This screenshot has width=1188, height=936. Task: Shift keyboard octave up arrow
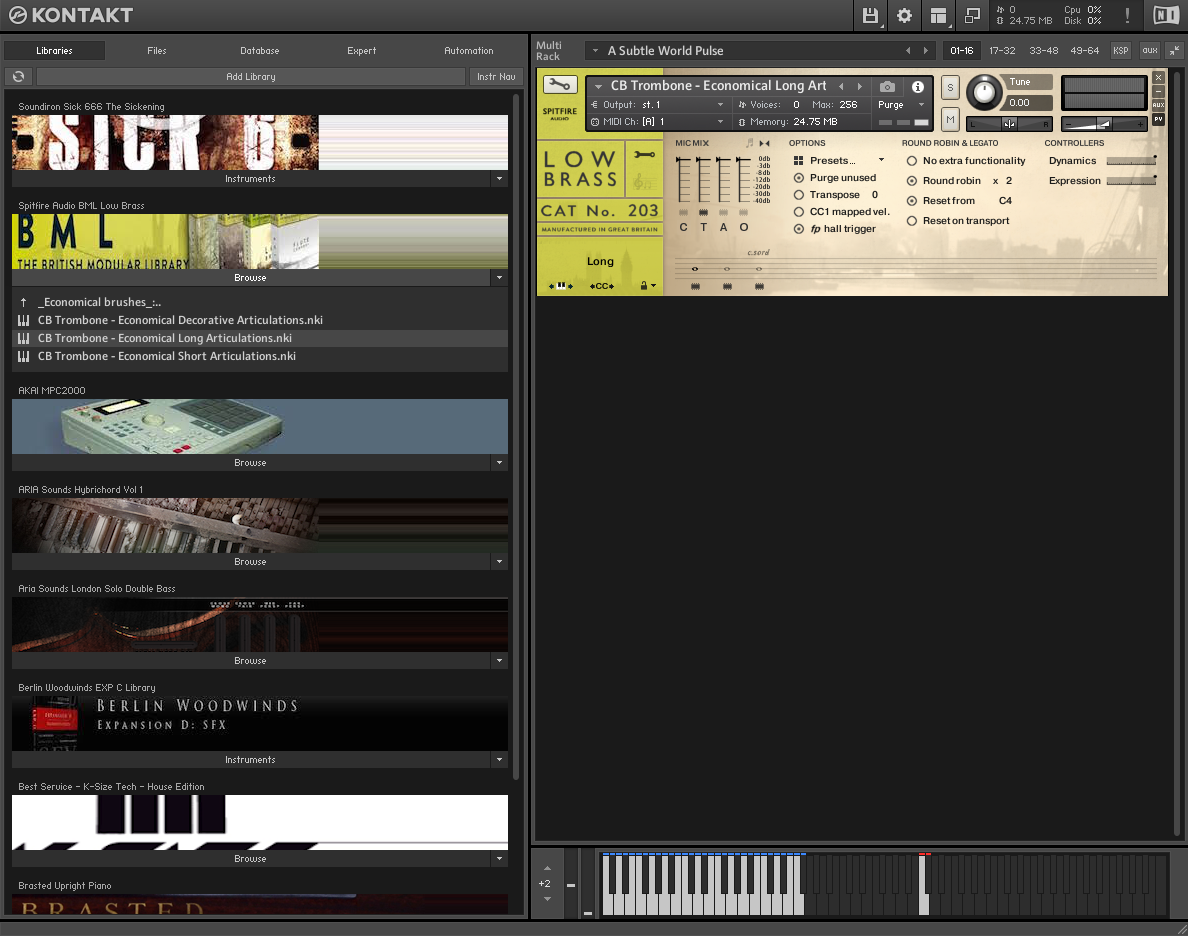point(547,869)
